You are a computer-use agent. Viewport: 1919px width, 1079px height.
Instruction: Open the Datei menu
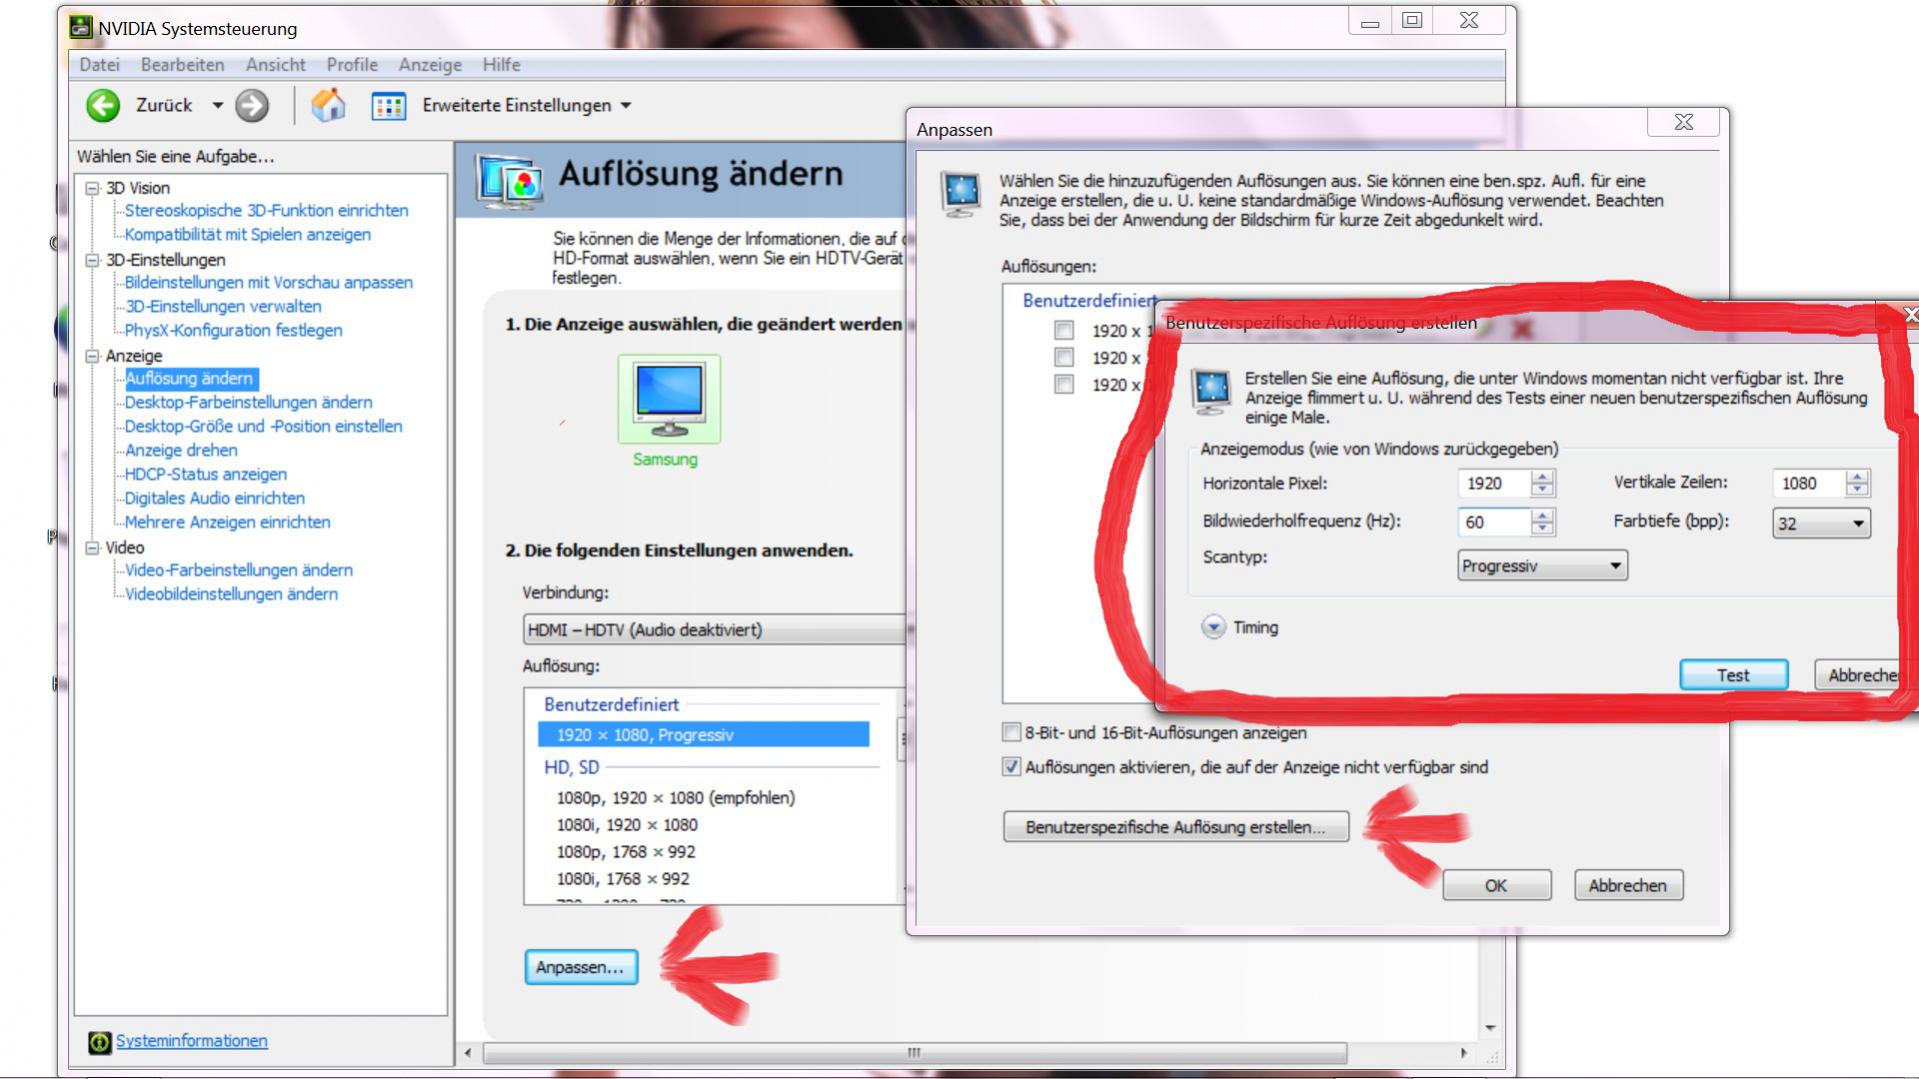(99, 64)
